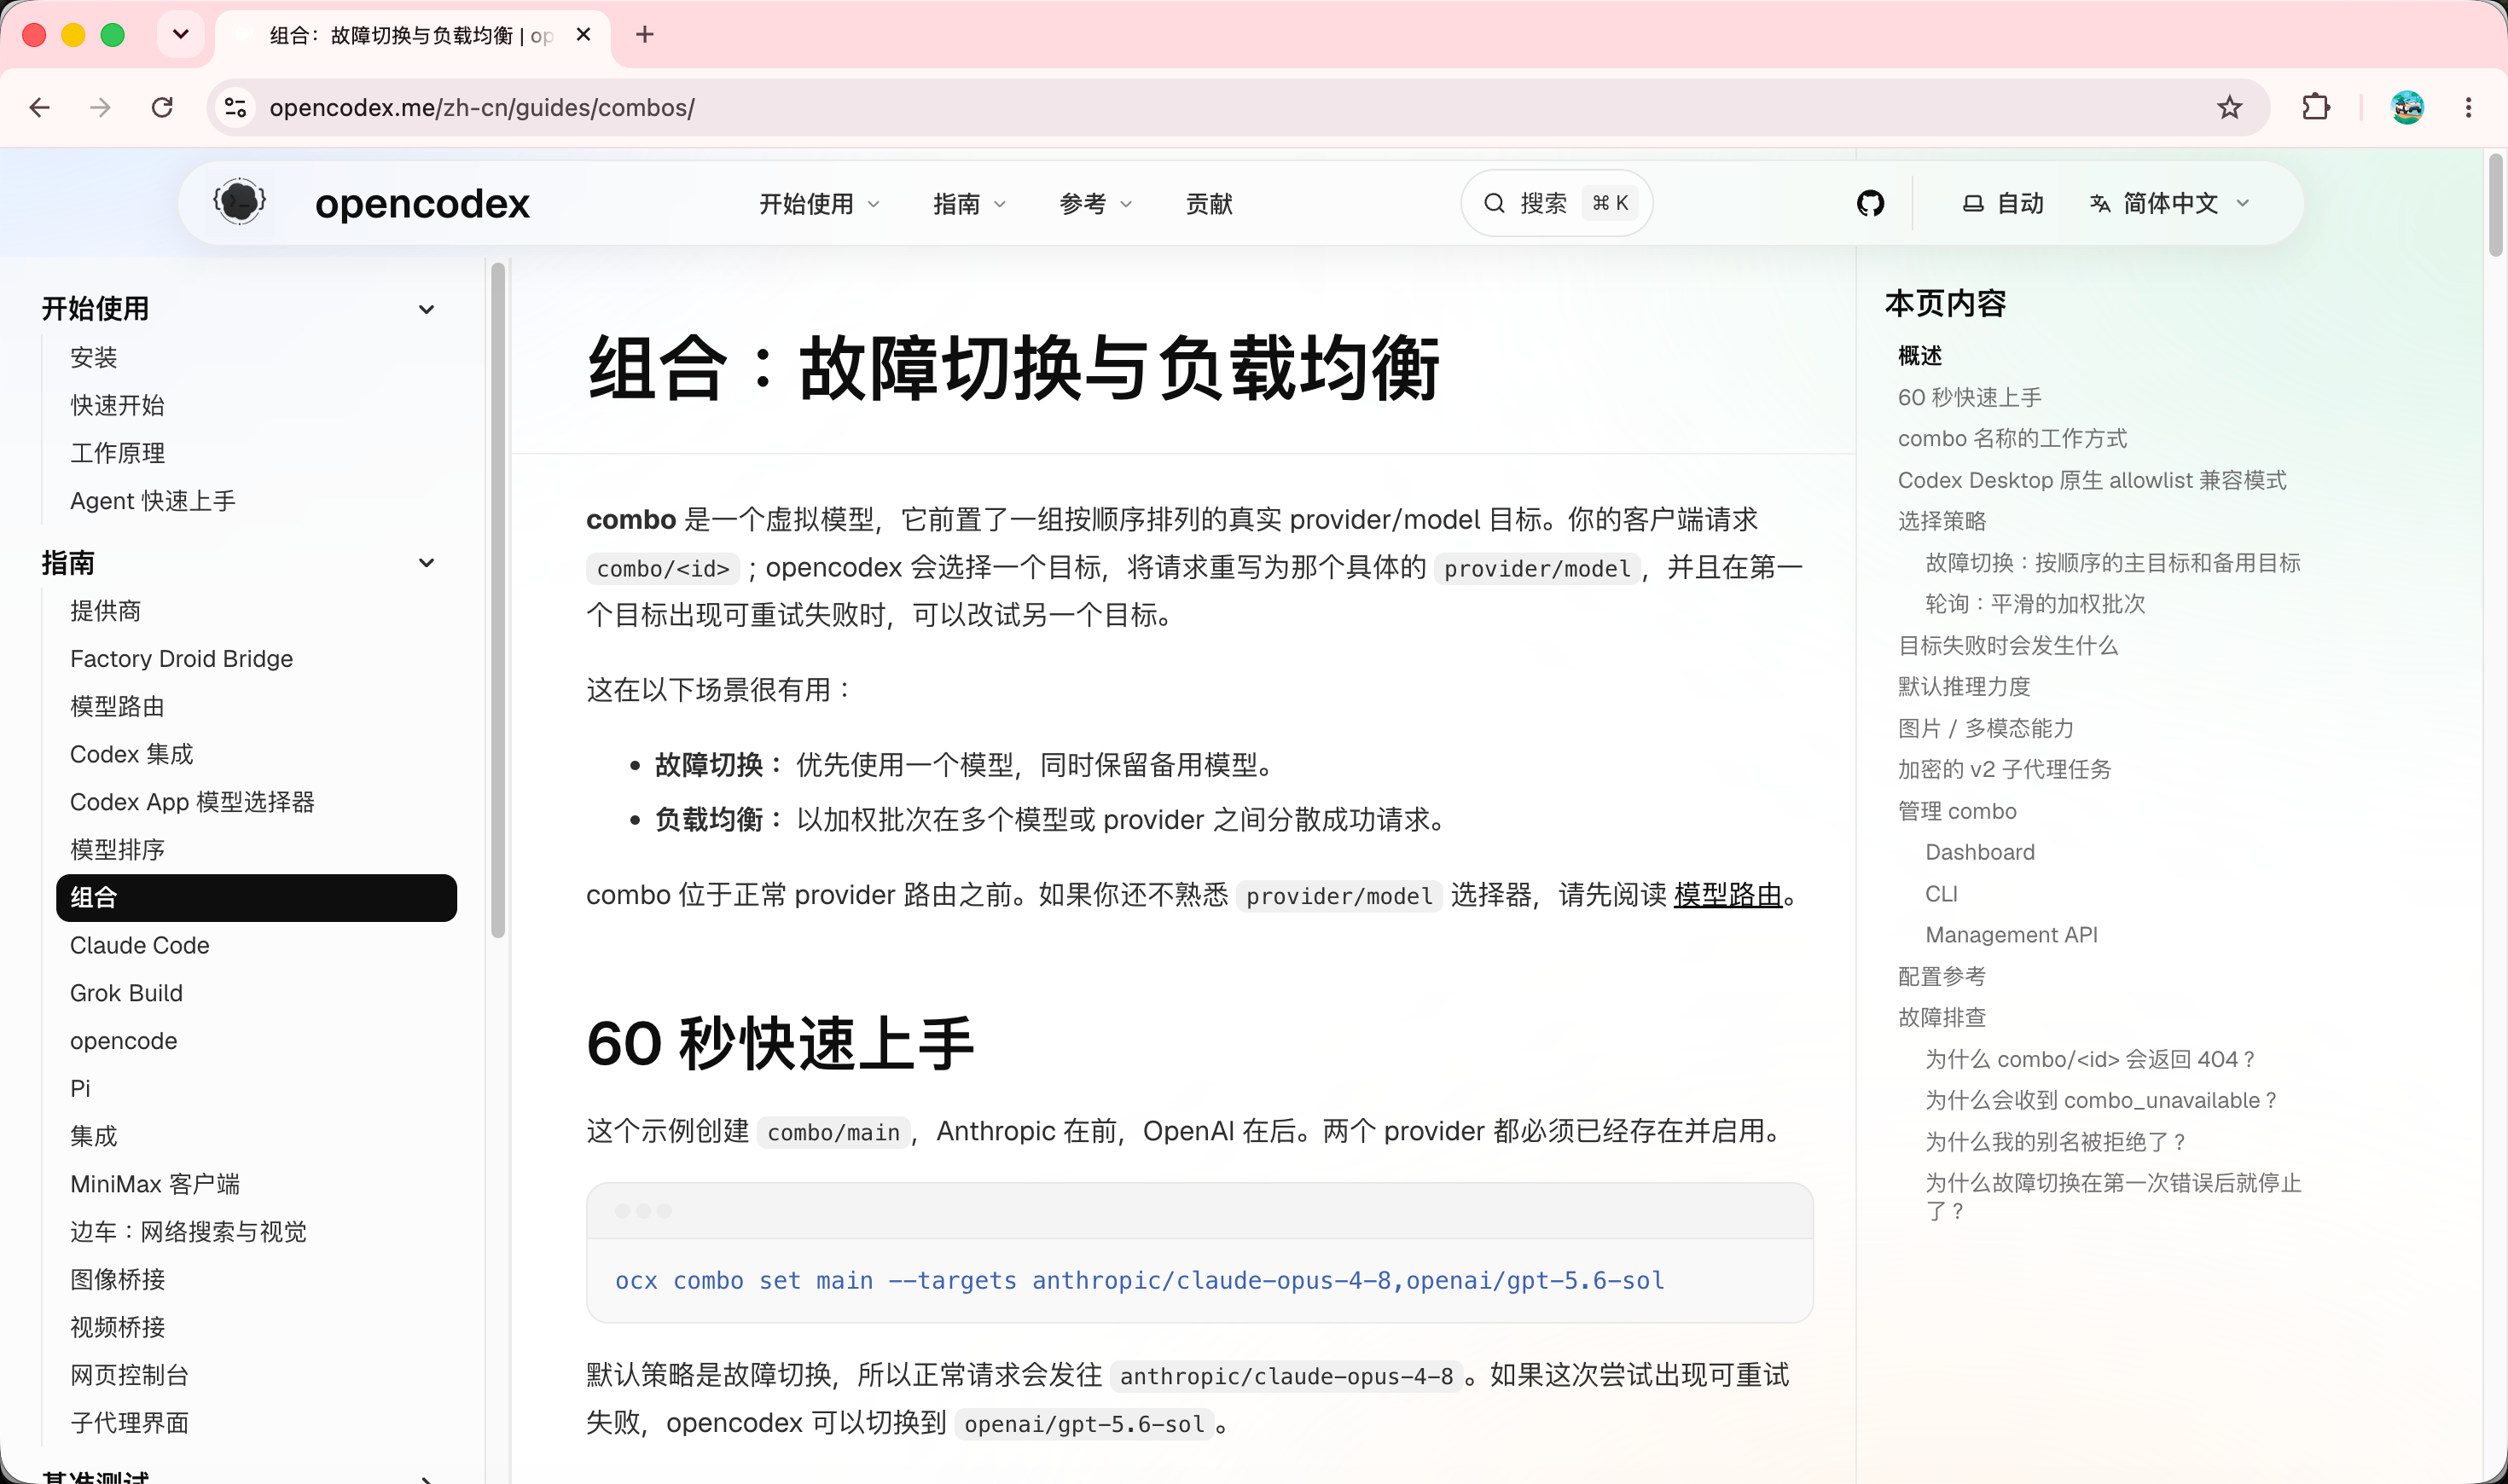Jump to 概述 in page contents

1919,356
